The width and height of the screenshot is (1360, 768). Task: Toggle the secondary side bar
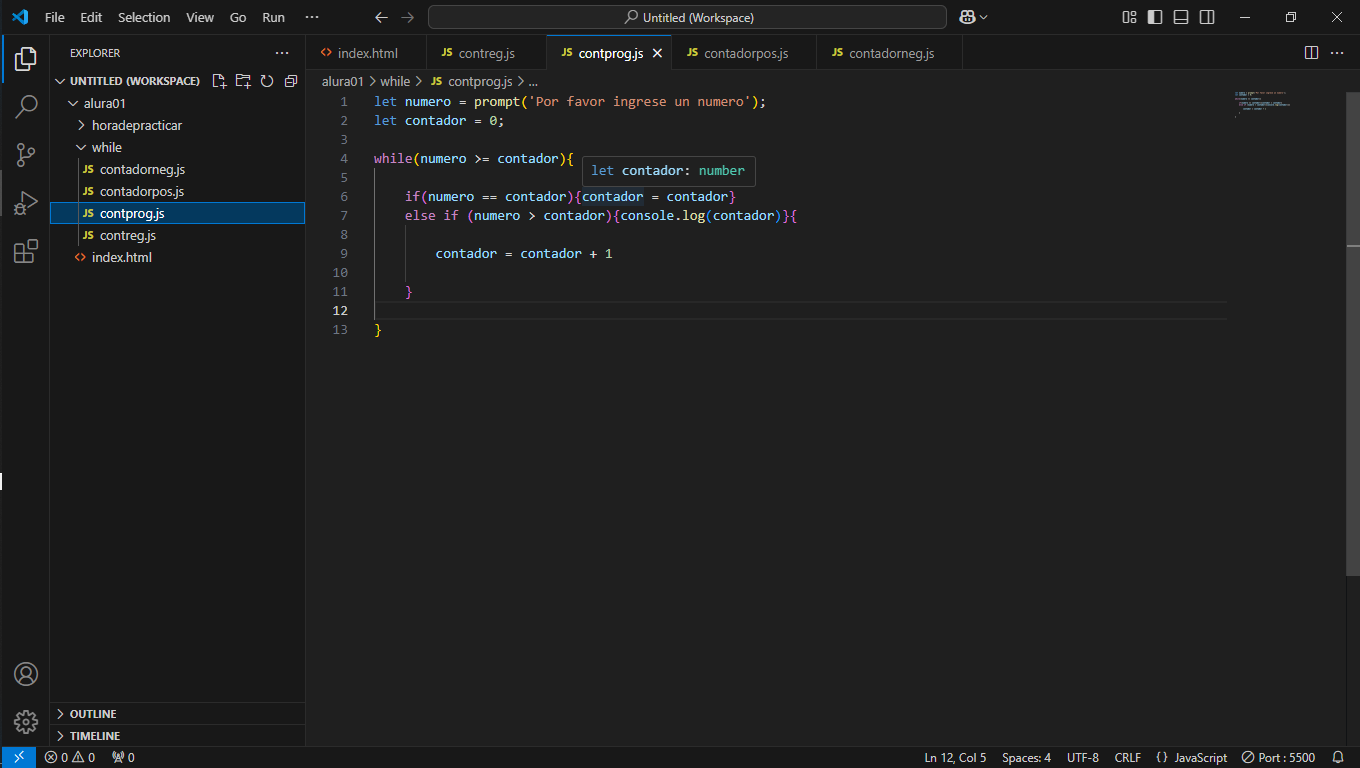coord(1207,17)
